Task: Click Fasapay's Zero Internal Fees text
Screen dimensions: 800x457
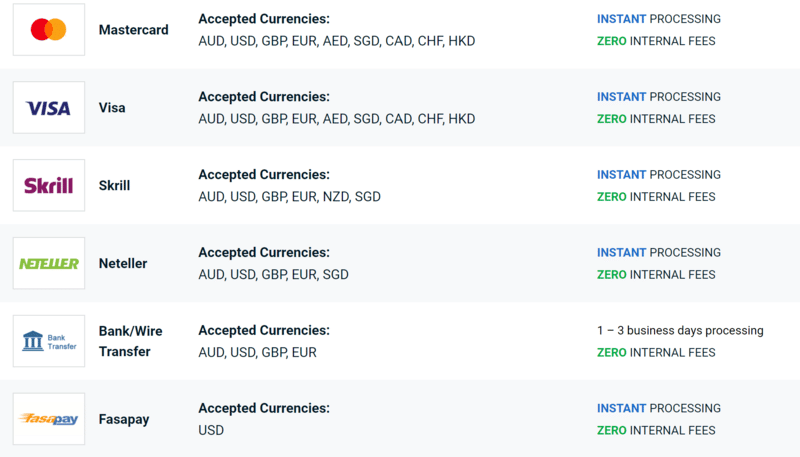Action: click(x=656, y=430)
